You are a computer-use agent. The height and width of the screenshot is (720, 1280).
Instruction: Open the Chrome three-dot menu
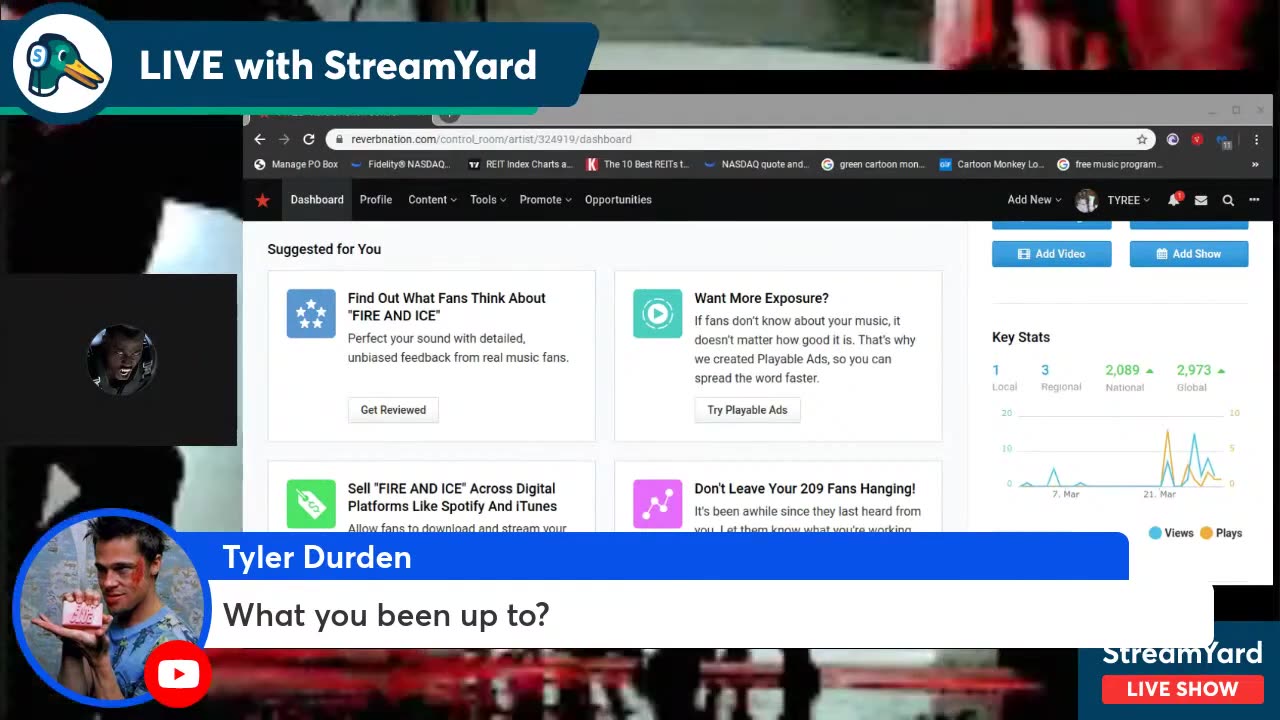(1255, 139)
